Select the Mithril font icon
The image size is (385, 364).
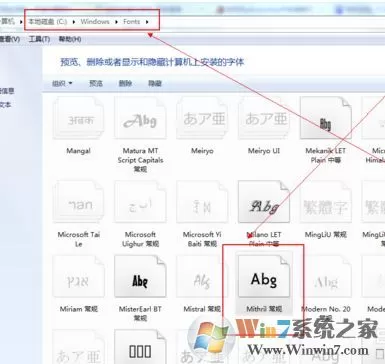[264, 276]
